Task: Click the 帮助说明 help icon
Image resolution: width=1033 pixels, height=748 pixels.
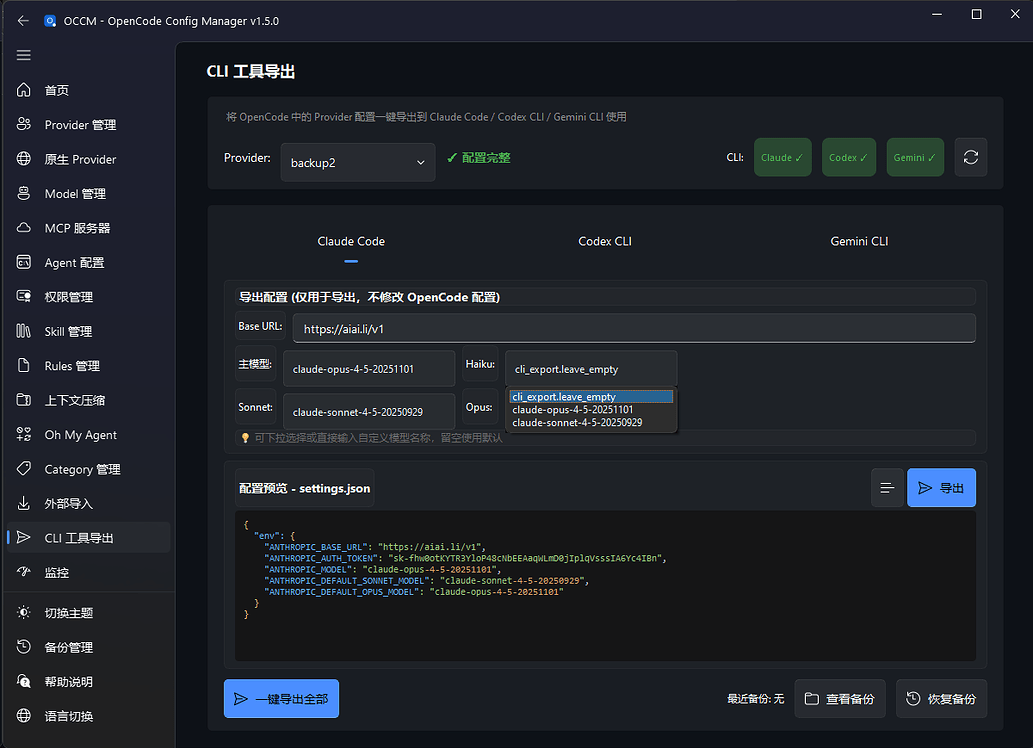Action: [24, 681]
